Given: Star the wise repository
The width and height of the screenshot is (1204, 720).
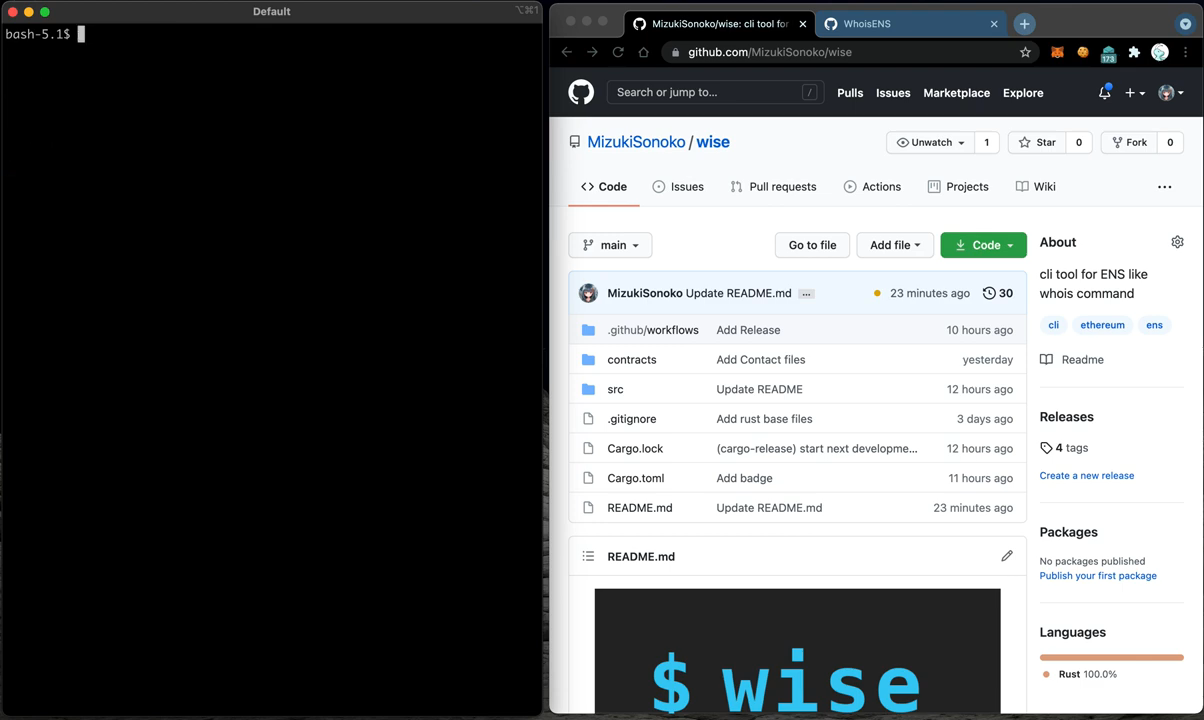Looking at the screenshot, I should click(x=1037, y=142).
